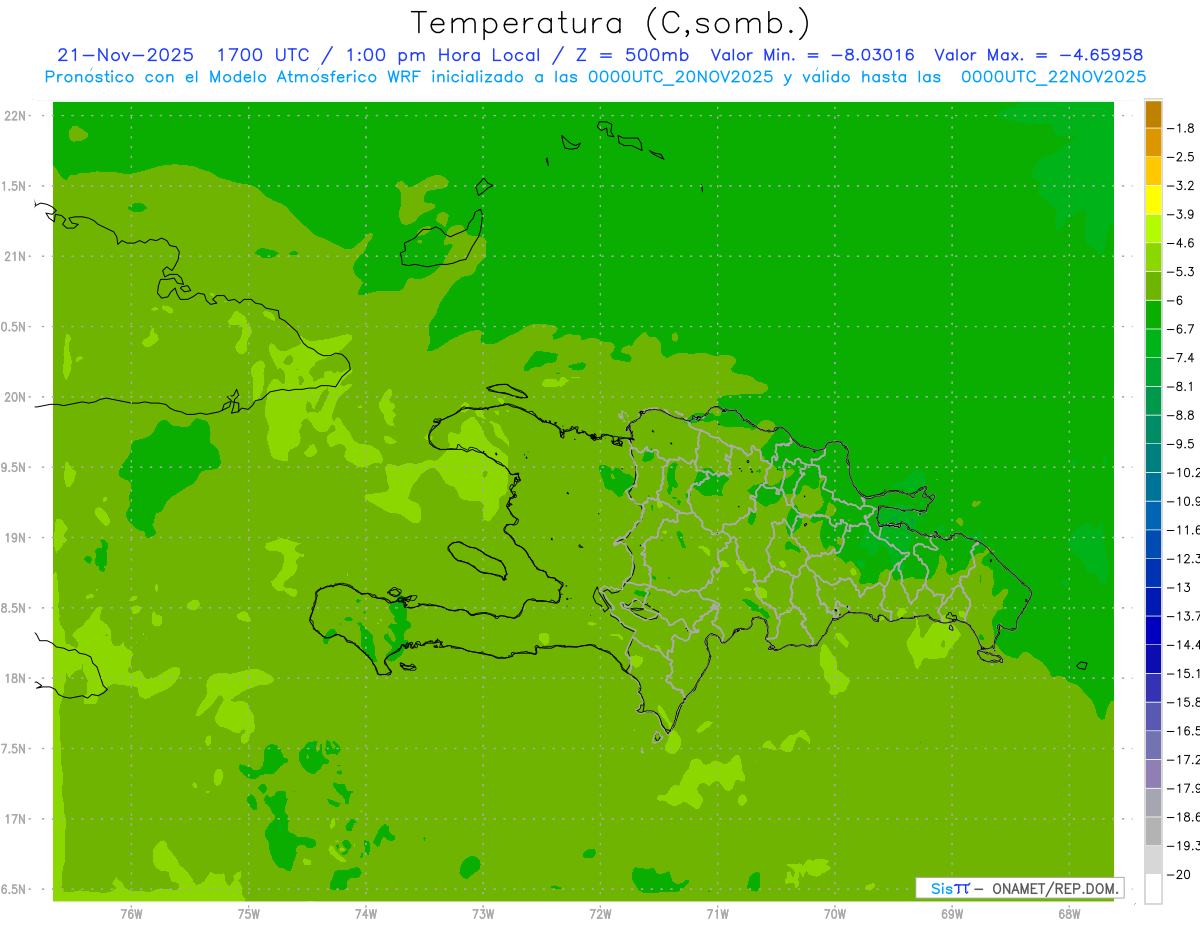Viewport: 1200px width, 927px height.
Task: Select the '21-Nov-2025' date text
Action: (x=124, y=55)
